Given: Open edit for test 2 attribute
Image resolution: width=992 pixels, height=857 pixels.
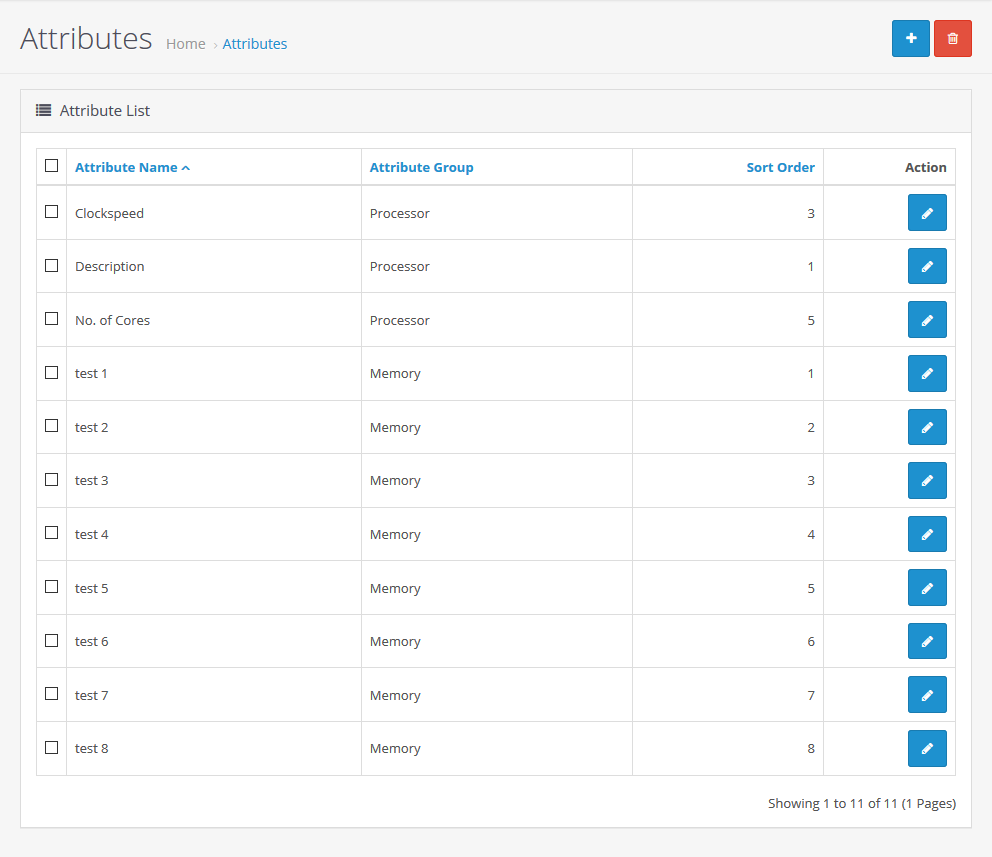Looking at the screenshot, I should [927, 427].
